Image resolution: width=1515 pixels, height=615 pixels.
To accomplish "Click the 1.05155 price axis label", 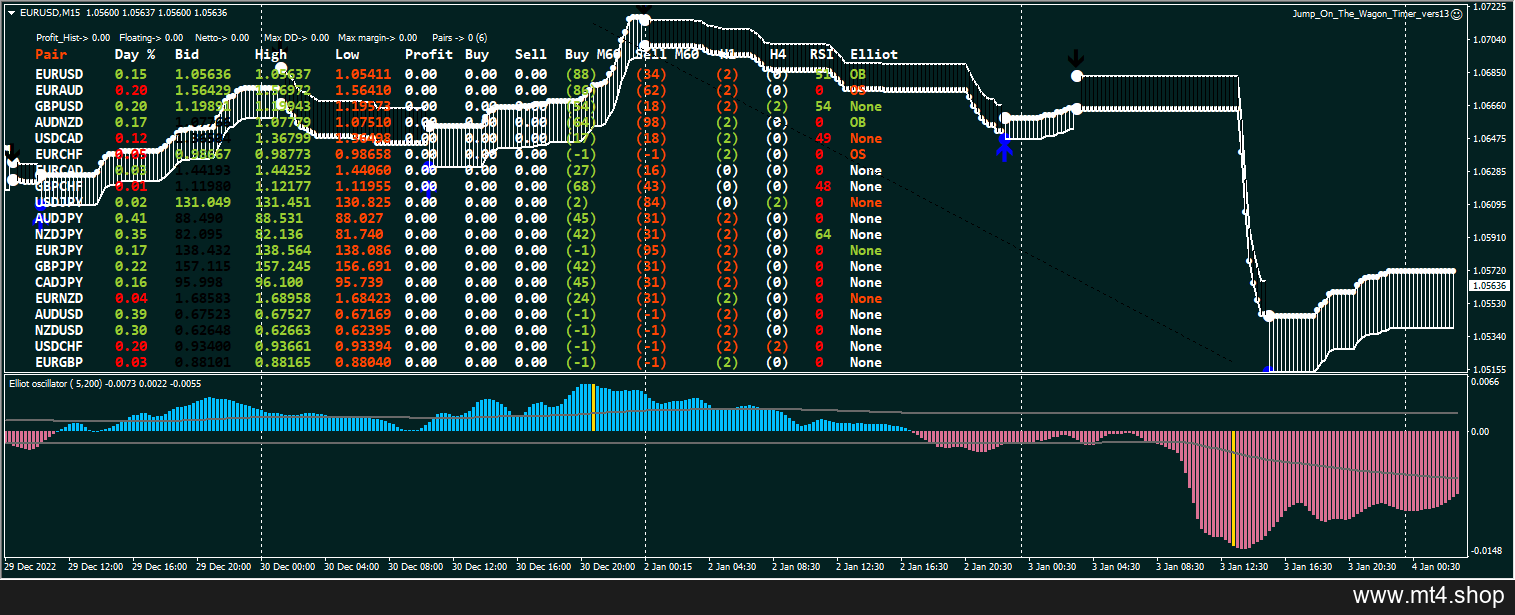I will [1490, 369].
